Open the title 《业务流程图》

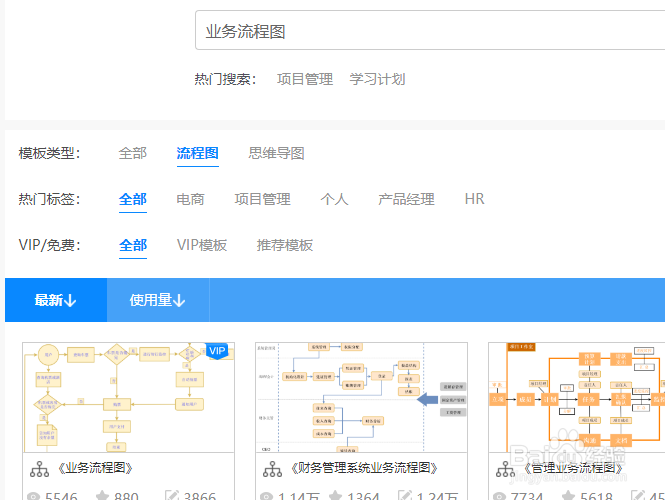[x=95, y=468]
